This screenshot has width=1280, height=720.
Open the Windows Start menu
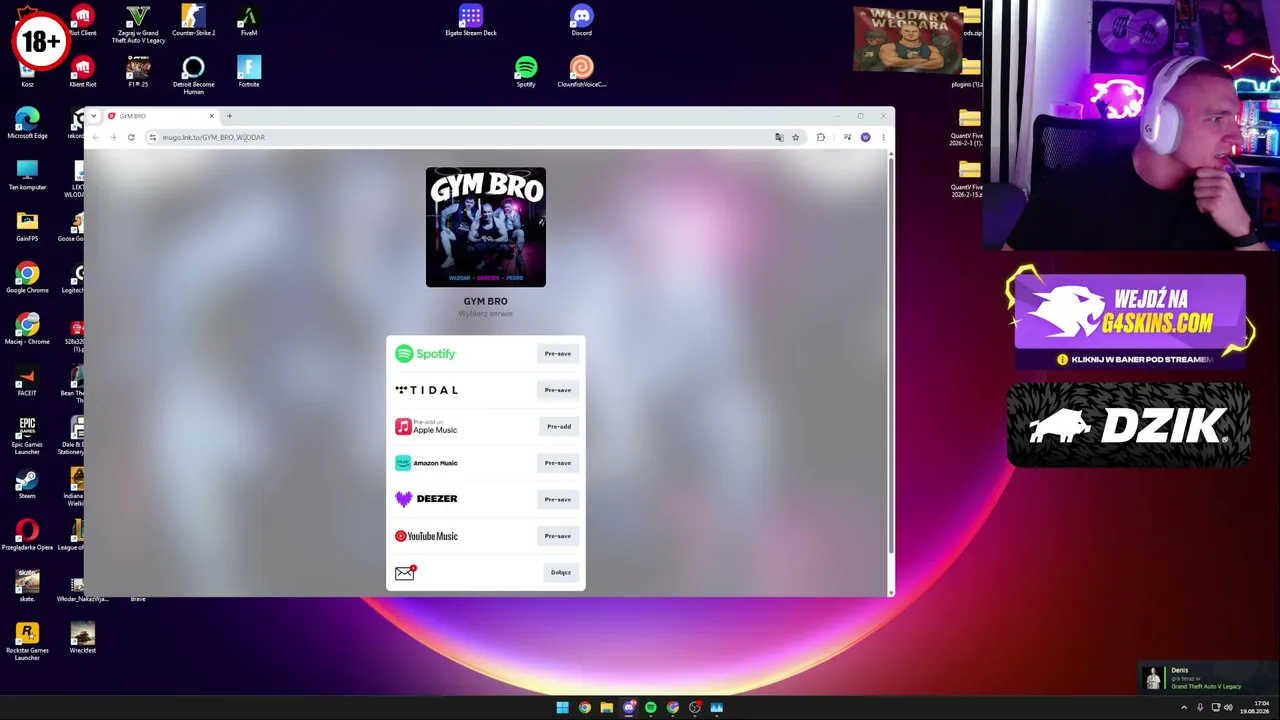562,708
